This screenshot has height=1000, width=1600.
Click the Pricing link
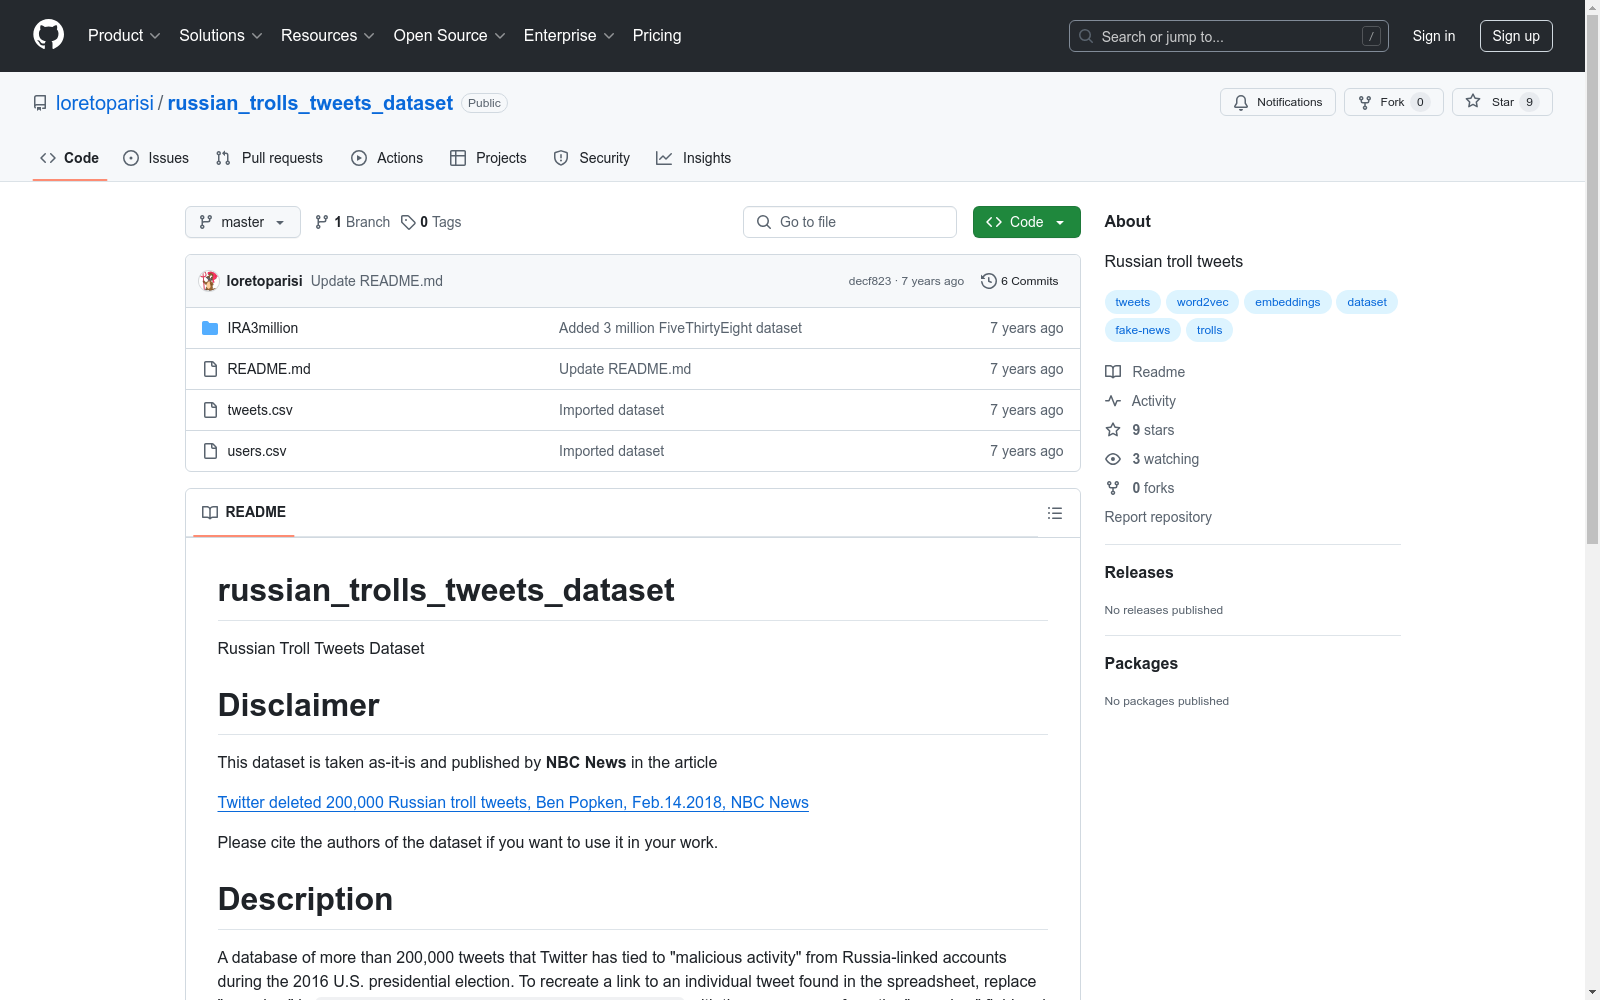(657, 36)
